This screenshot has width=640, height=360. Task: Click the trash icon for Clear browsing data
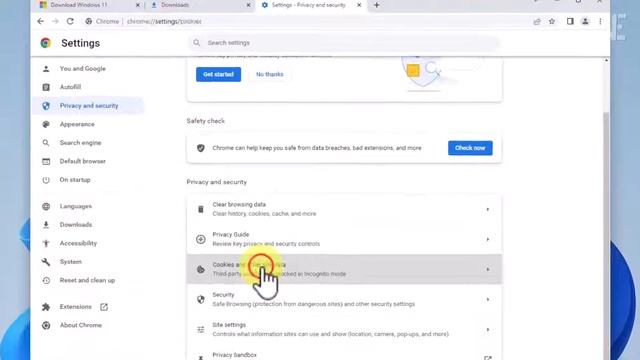coord(200,209)
